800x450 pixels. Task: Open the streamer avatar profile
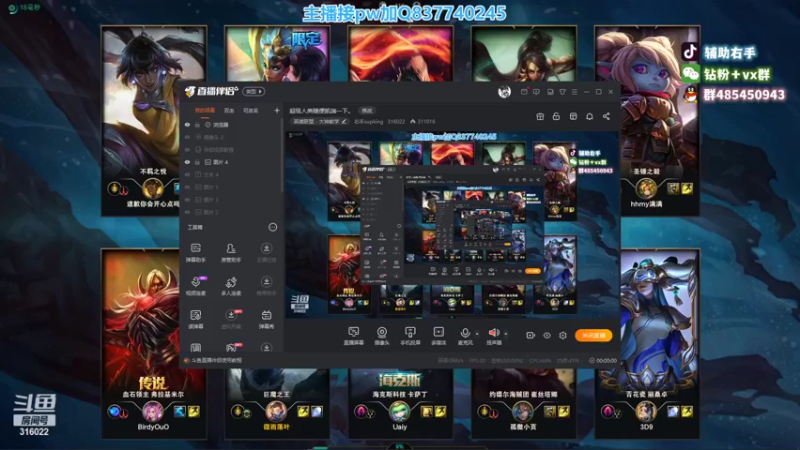(504, 91)
